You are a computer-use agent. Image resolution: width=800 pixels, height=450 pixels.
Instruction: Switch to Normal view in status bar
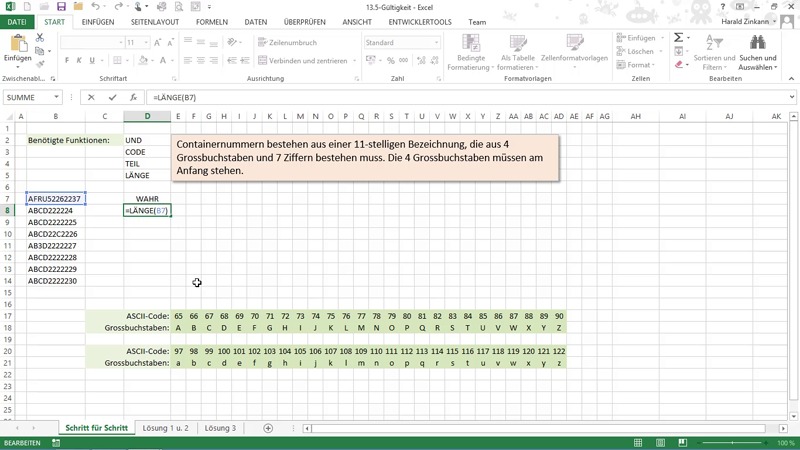[x=638, y=443]
